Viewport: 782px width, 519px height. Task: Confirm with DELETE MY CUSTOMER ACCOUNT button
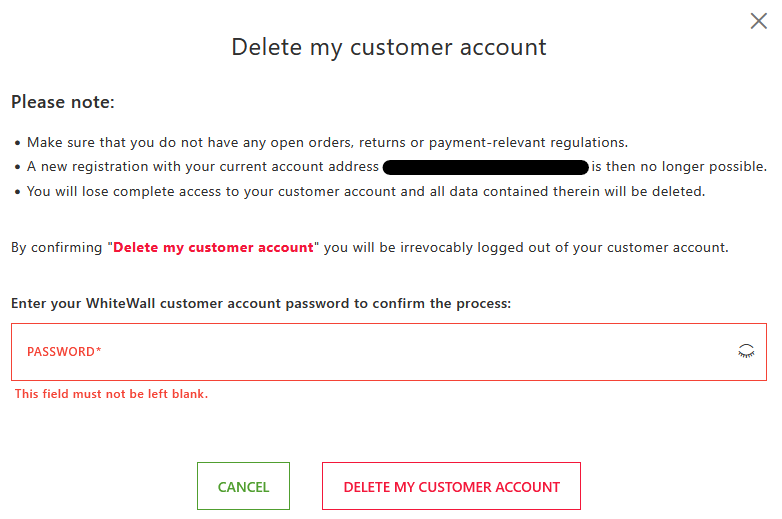coord(451,486)
